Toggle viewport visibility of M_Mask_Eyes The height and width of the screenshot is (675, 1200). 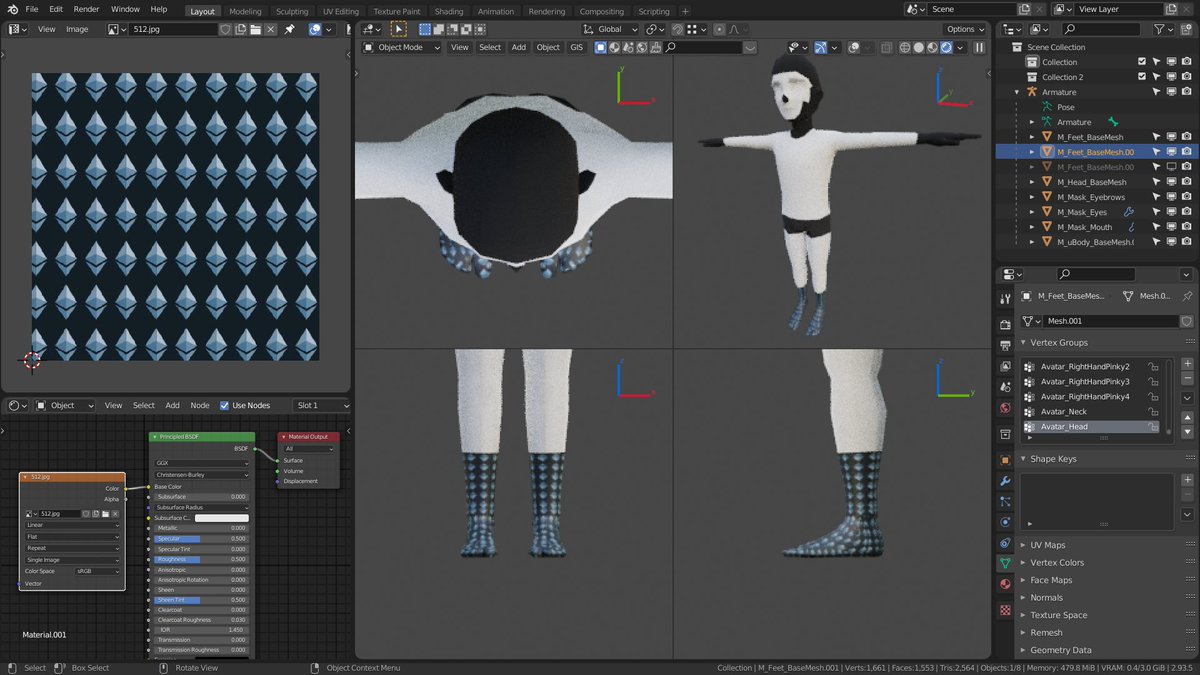tap(1171, 212)
